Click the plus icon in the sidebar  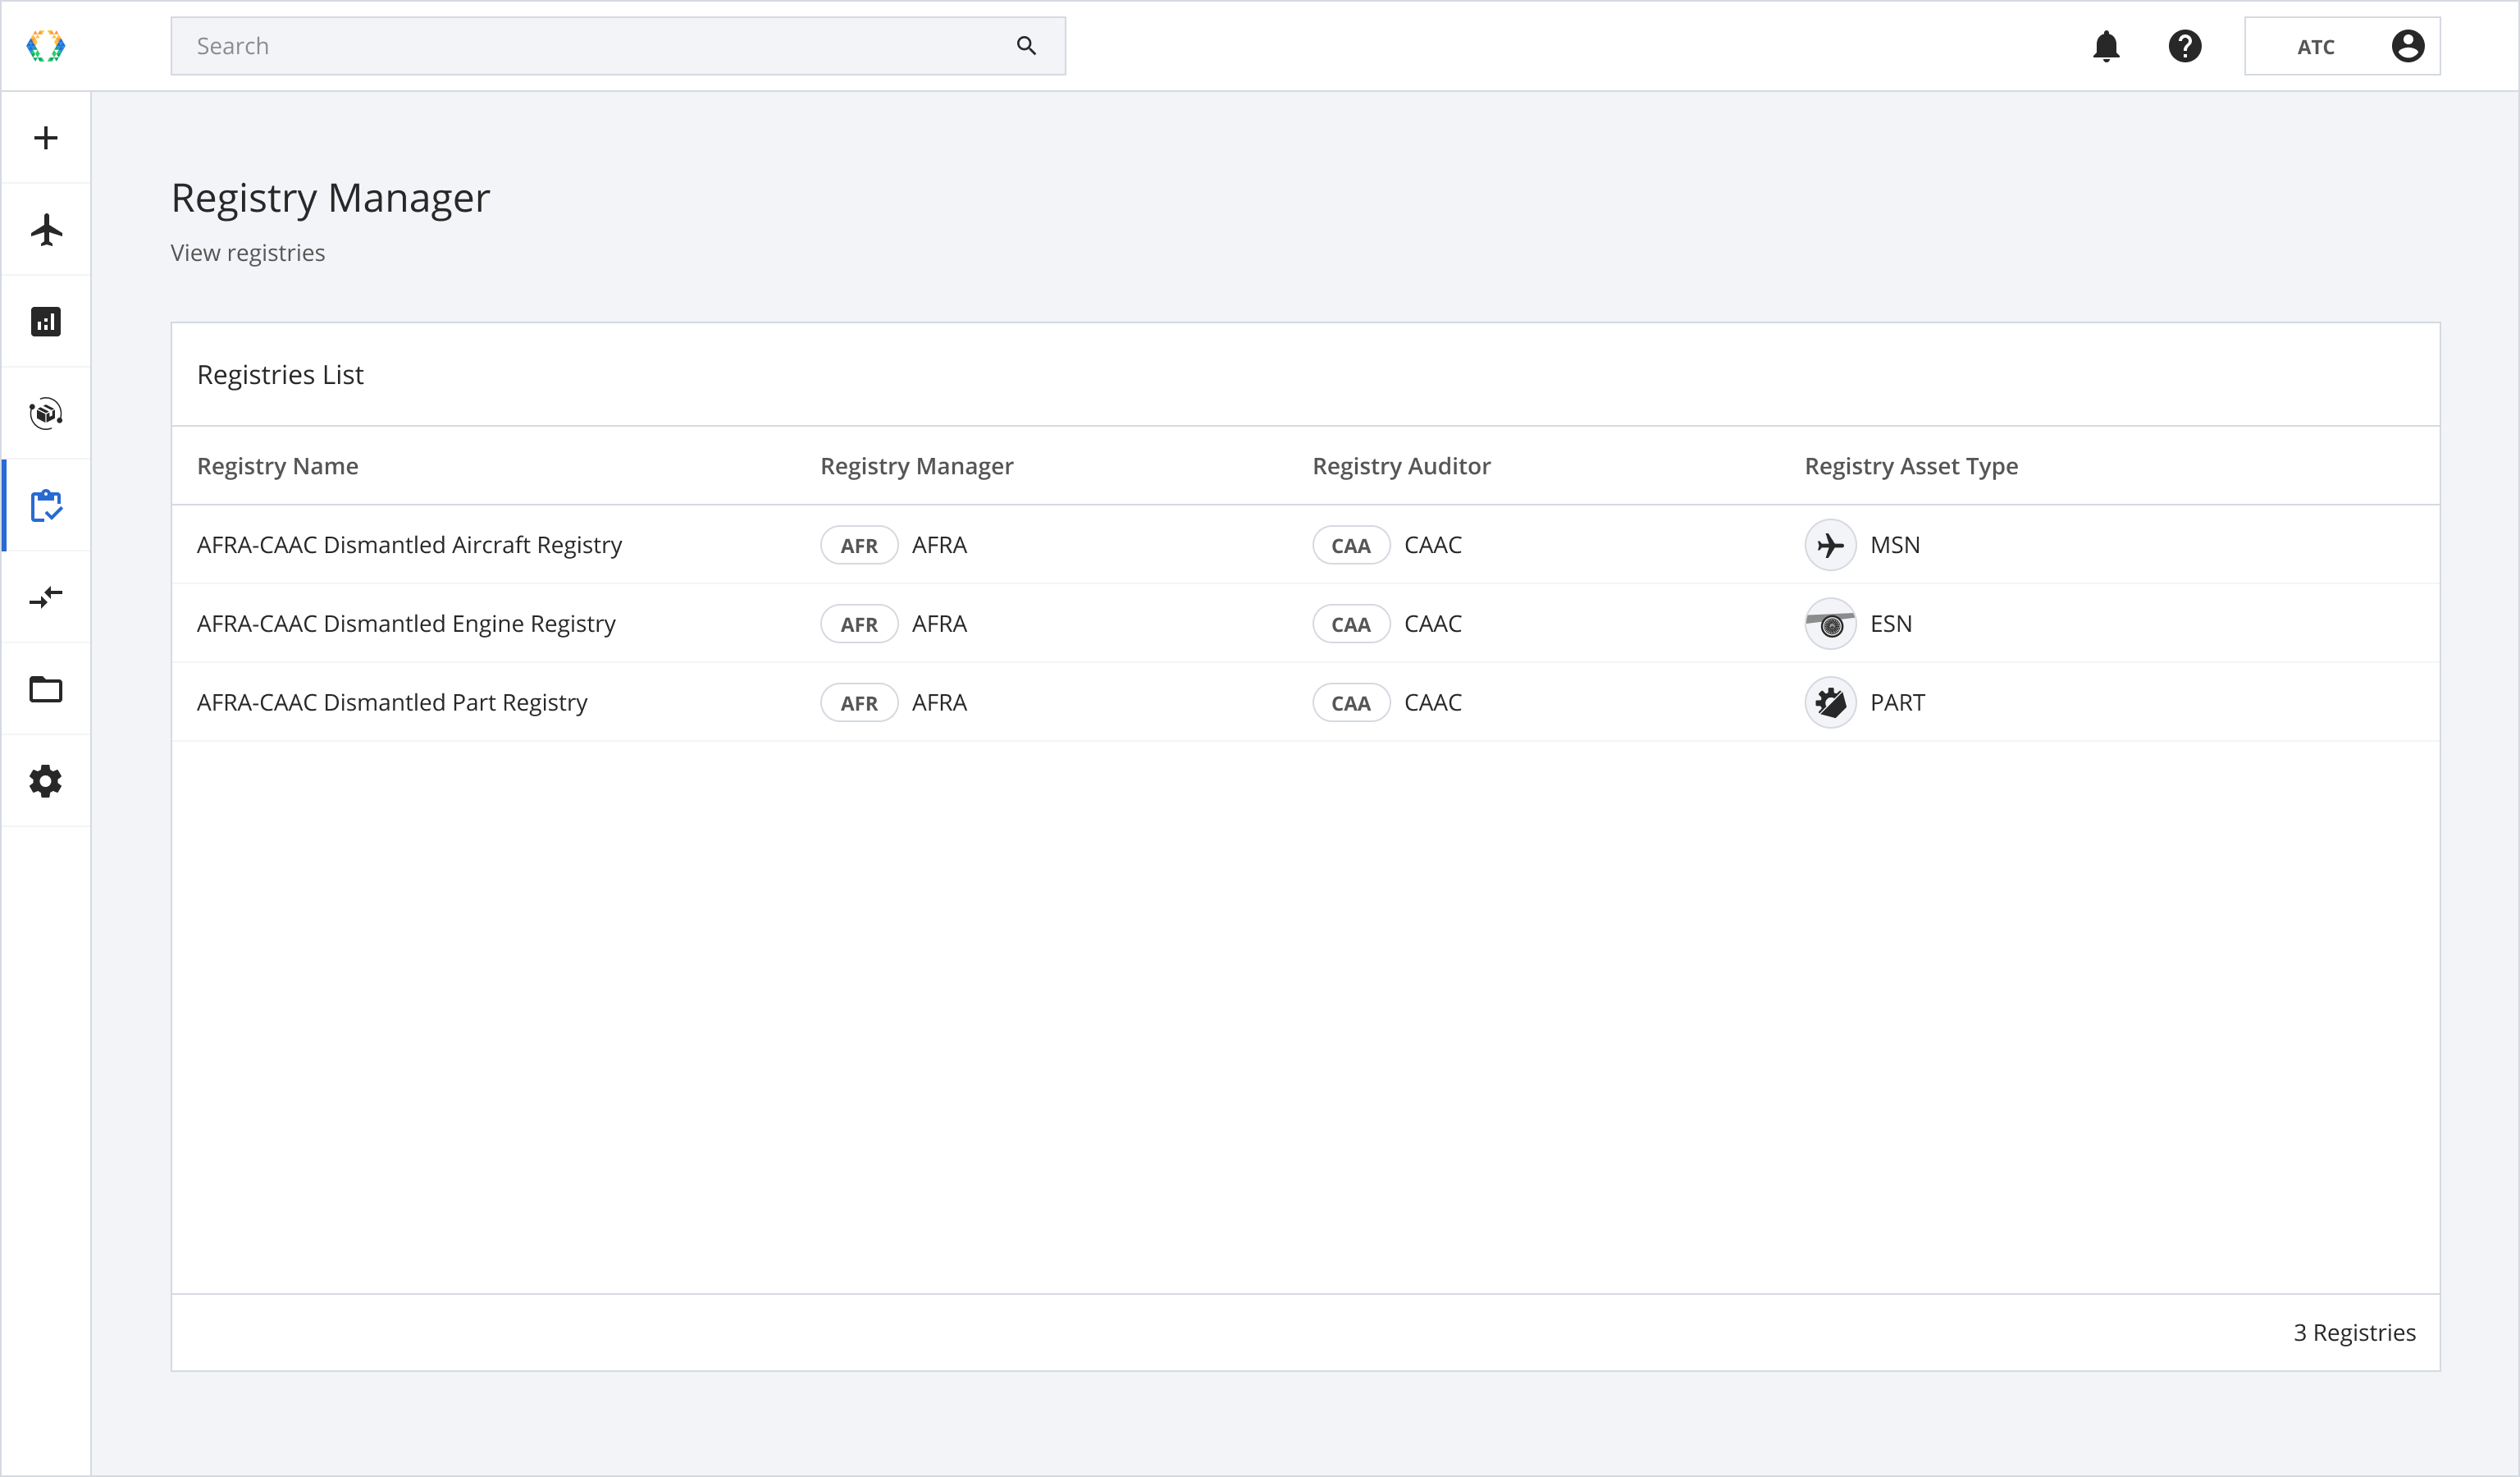coord(46,138)
